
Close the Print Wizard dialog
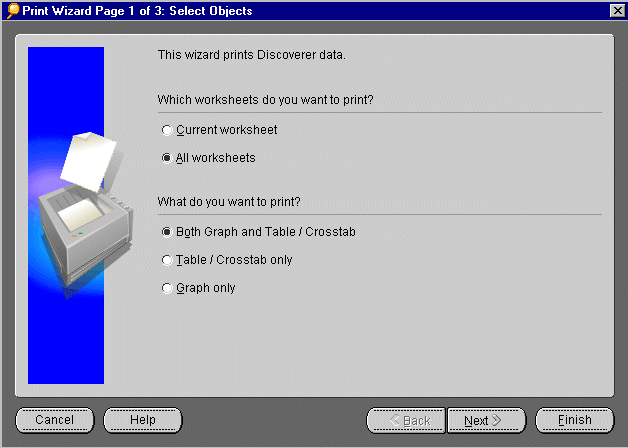pos(617,11)
